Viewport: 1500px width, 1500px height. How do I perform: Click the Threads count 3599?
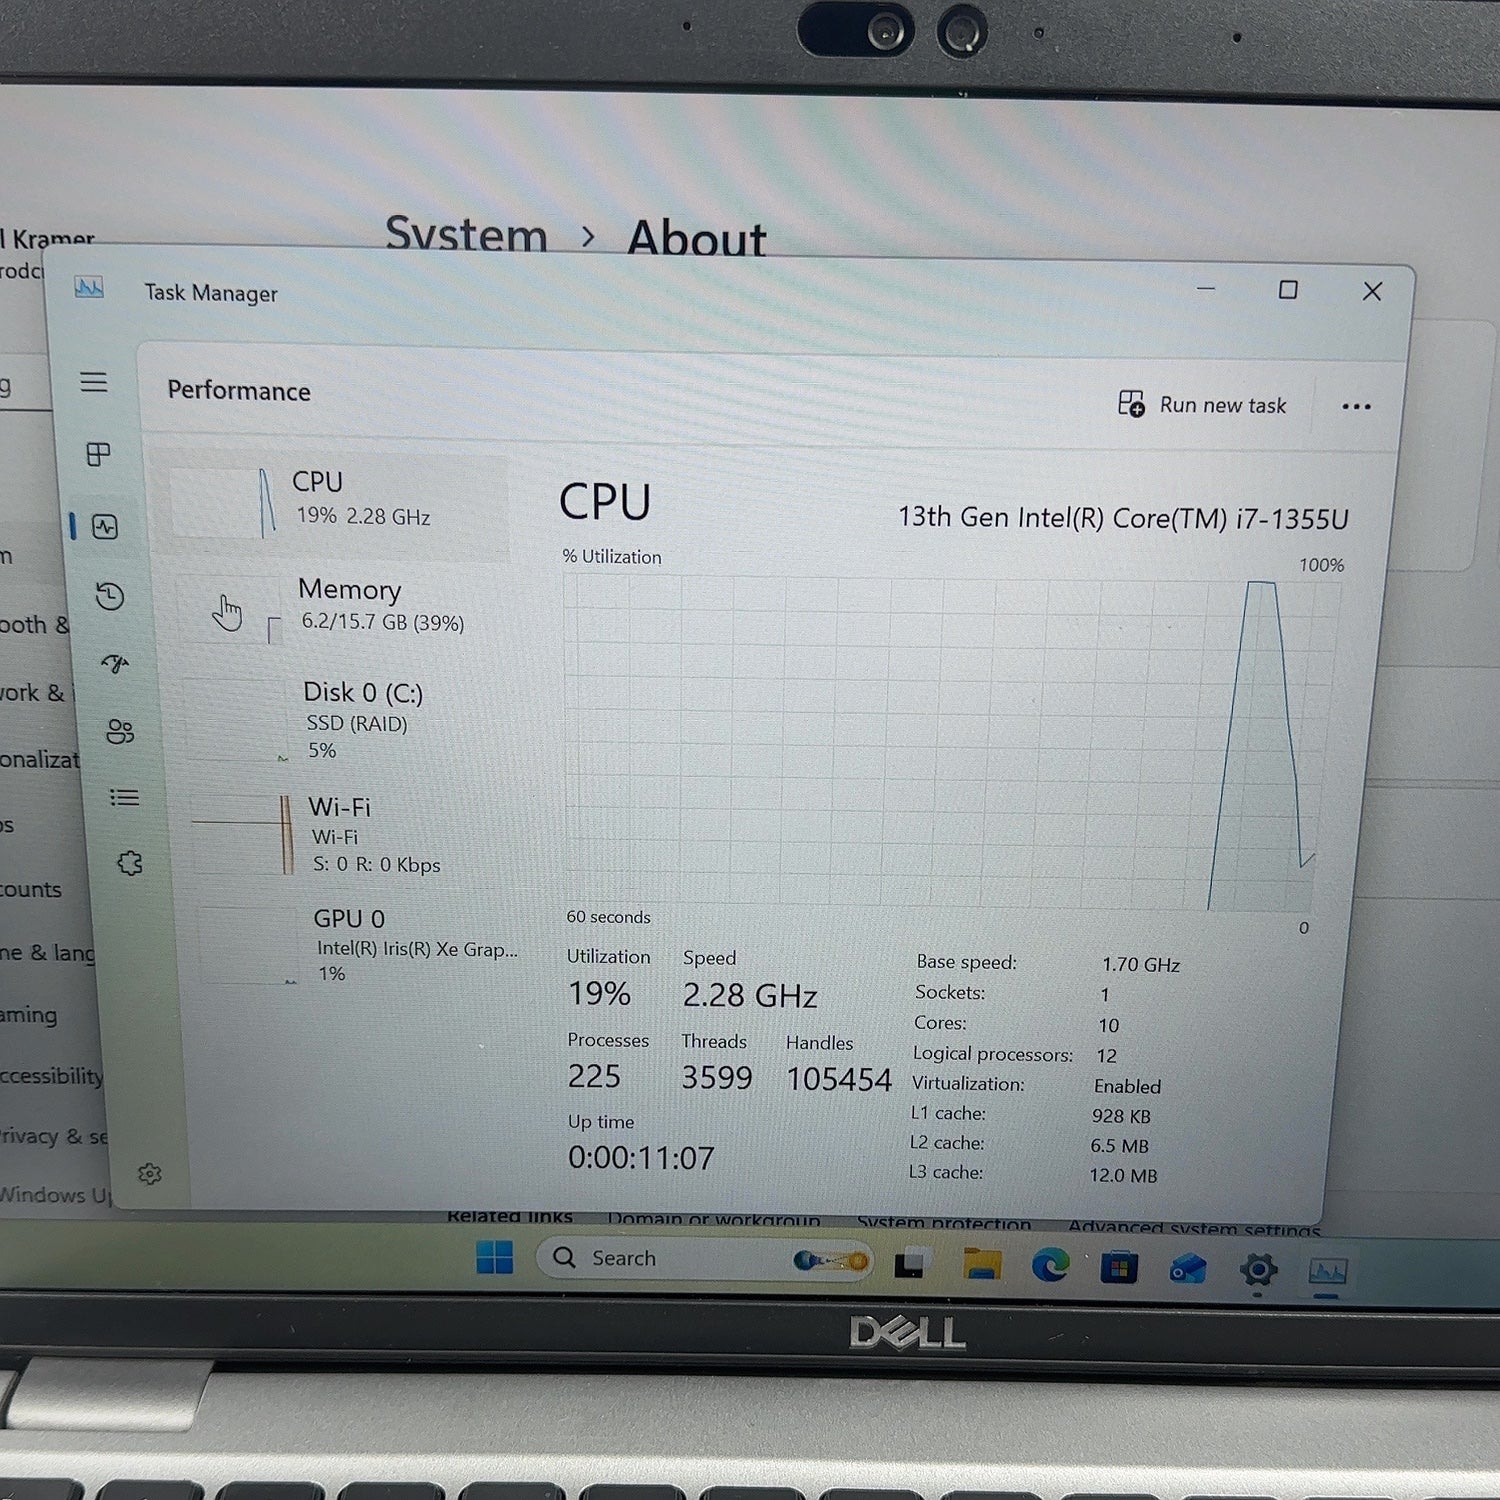(x=717, y=1078)
